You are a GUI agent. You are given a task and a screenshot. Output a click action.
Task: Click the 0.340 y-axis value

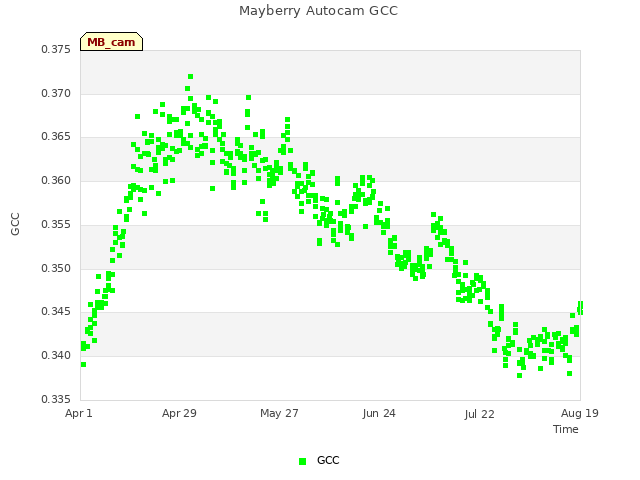coord(56,356)
